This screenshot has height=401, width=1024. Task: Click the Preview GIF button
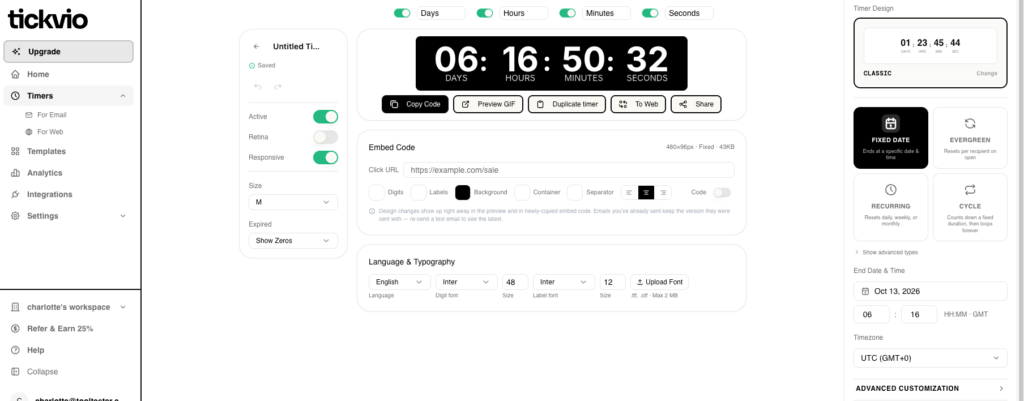click(488, 104)
